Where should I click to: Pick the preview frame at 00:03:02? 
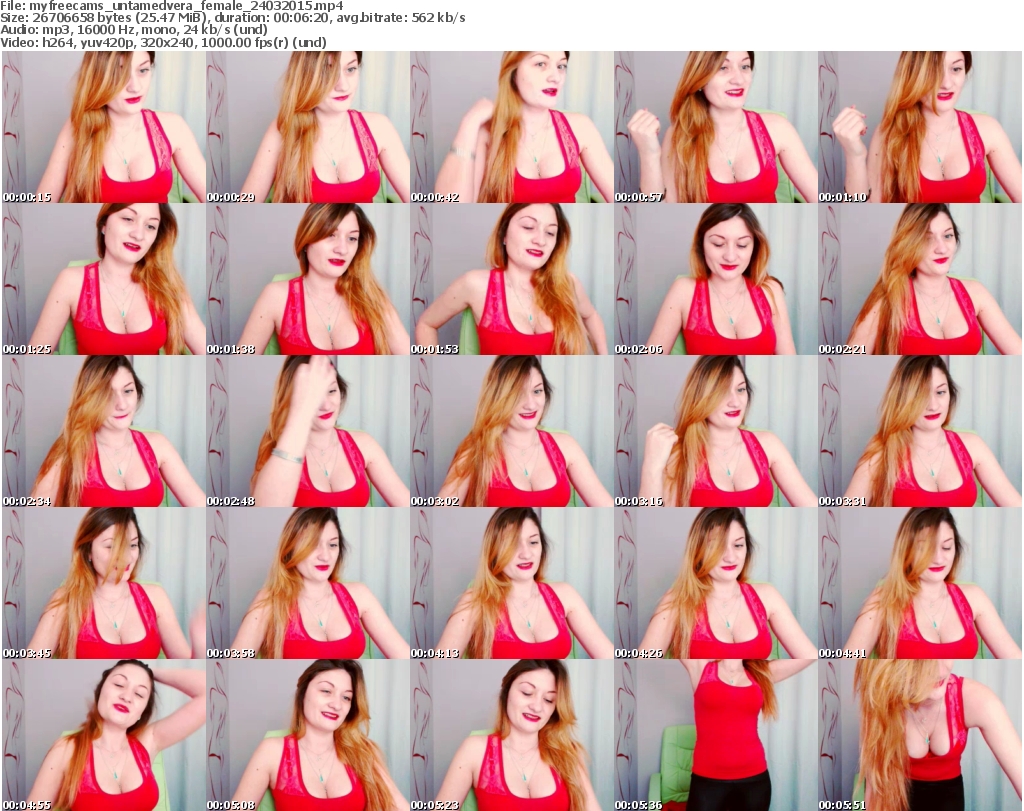coord(511,432)
